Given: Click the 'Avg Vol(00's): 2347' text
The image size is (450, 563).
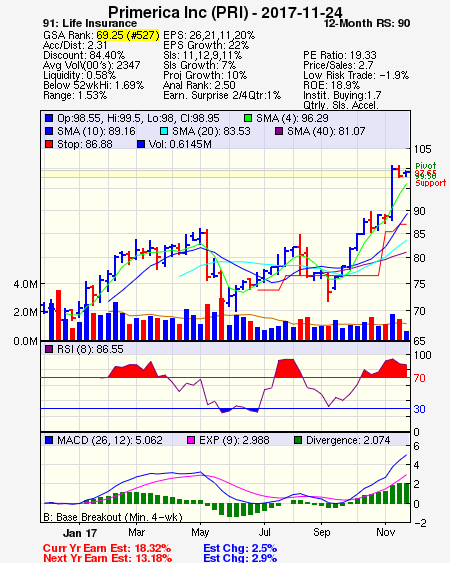Looking at the screenshot, I should pos(92,65).
